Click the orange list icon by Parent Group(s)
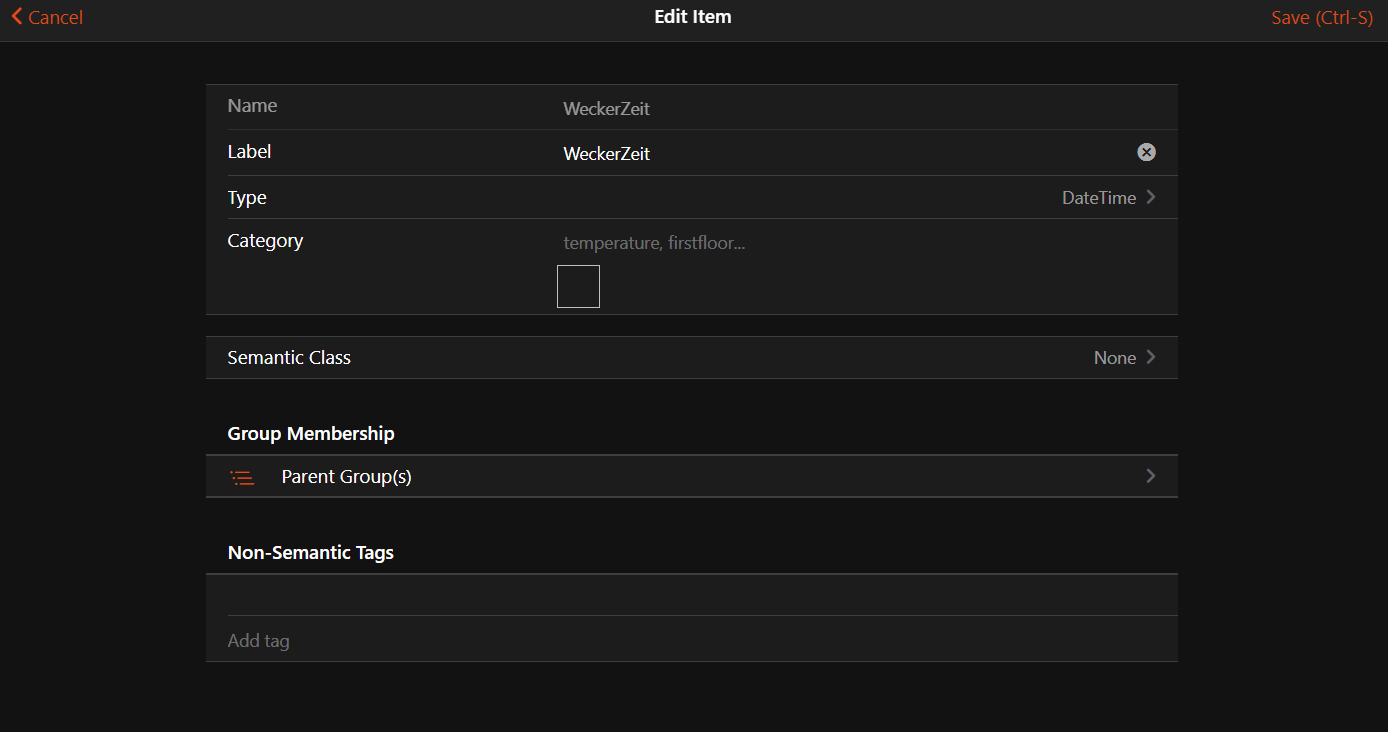This screenshot has width=1388, height=732. pyautogui.click(x=242, y=477)
